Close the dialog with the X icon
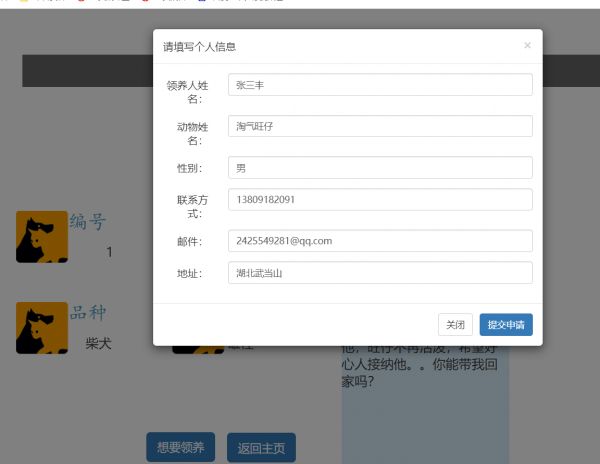The height and width of the screenshot is (464, 600). (x=527, y=46)
